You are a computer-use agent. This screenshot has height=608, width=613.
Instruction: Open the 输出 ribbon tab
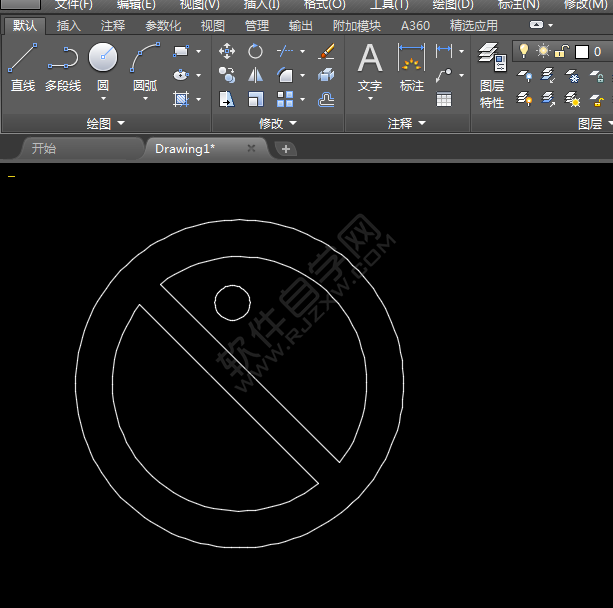(x=301, y=26)
